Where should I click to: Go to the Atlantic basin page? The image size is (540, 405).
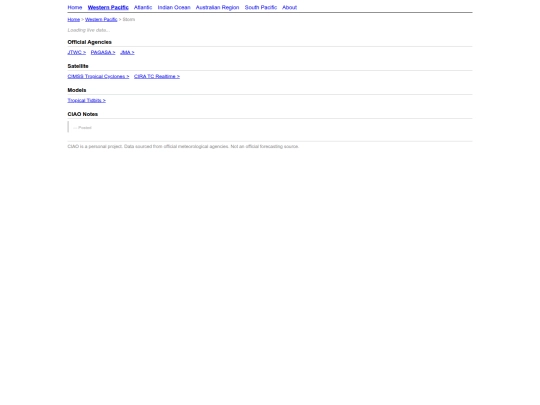coord(143,7)
